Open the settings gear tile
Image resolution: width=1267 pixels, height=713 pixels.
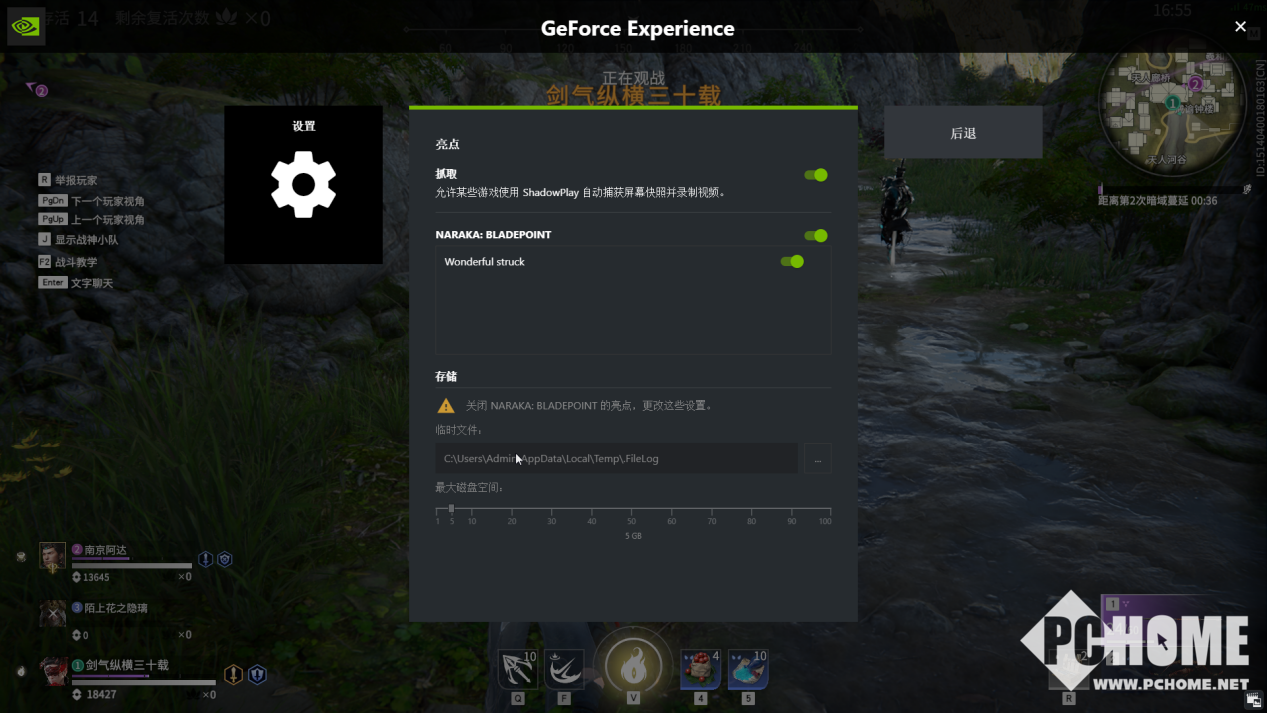pos(303,185)
